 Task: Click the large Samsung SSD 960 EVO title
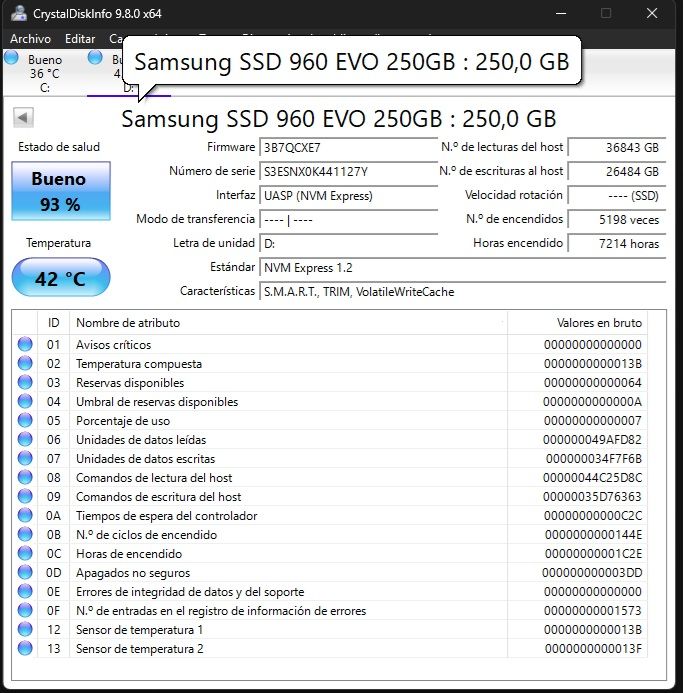tap(339, 119)
